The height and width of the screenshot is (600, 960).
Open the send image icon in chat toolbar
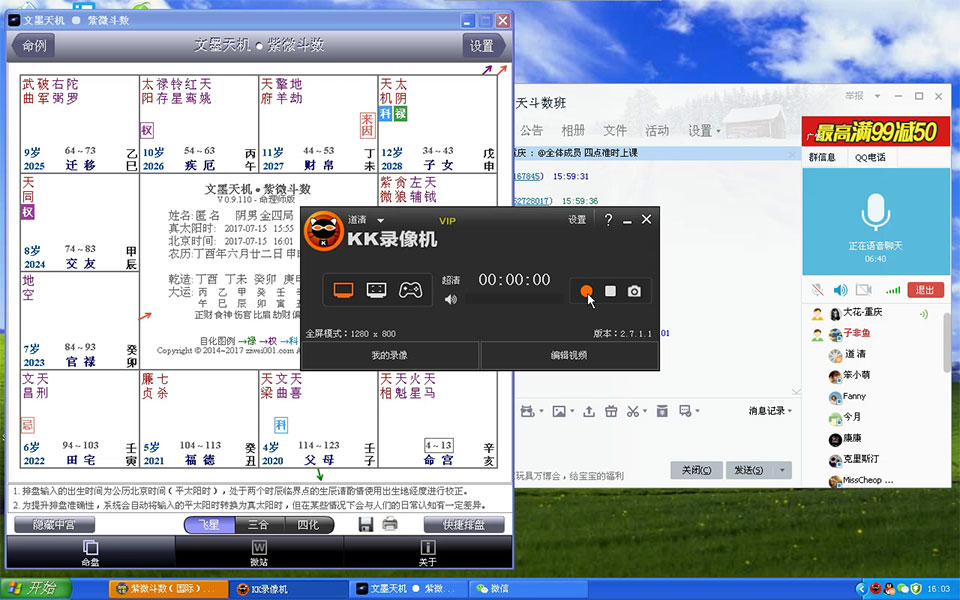point(559,411)
